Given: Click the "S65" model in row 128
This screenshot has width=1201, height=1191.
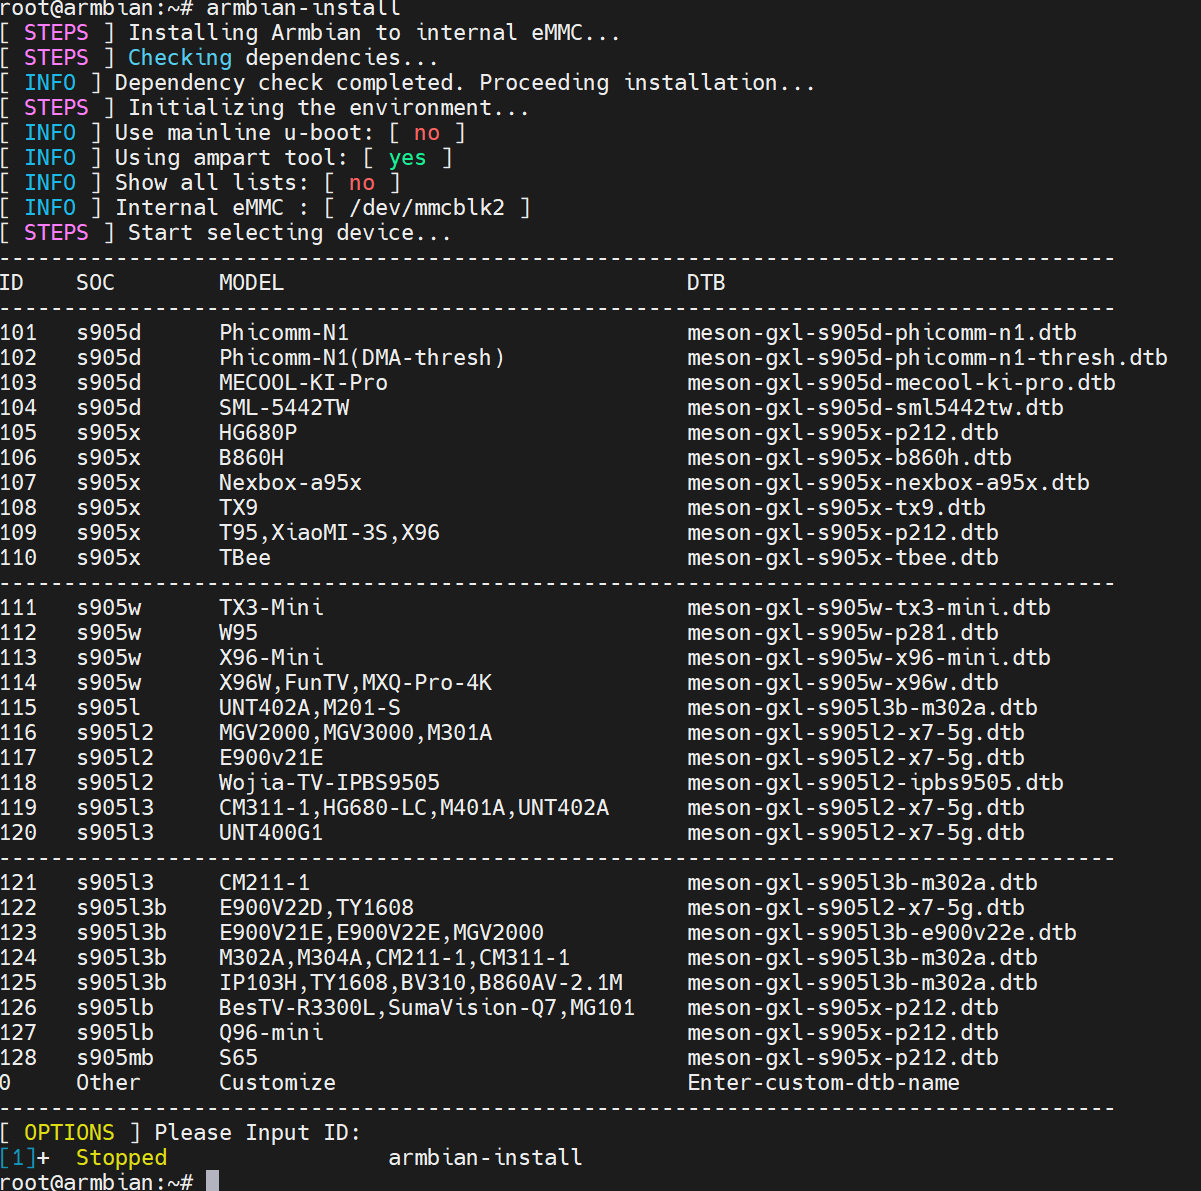Looking at the screenshot, I should [238, 1058].
